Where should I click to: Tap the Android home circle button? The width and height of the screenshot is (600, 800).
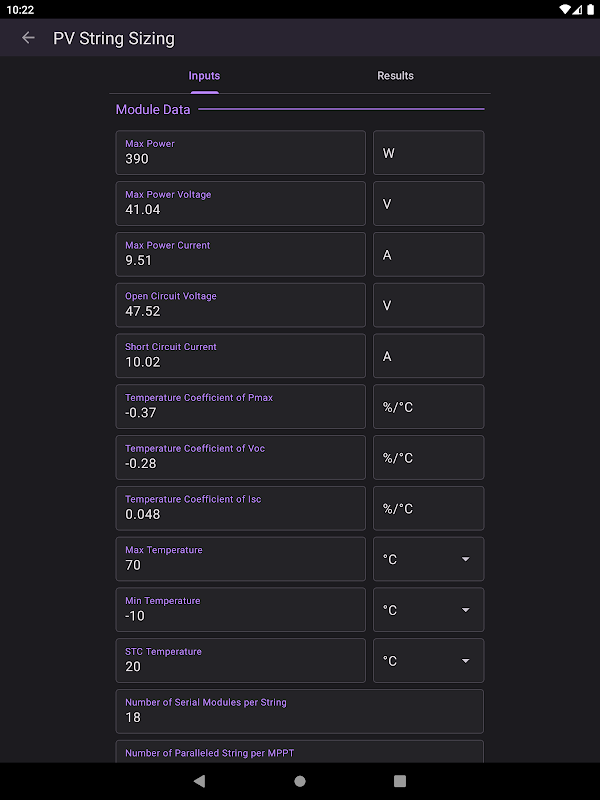(300, 780)
